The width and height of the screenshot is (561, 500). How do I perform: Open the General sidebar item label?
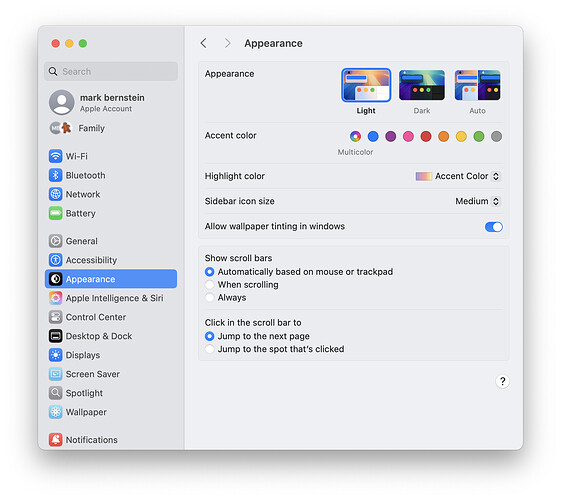tap(82, 241)
